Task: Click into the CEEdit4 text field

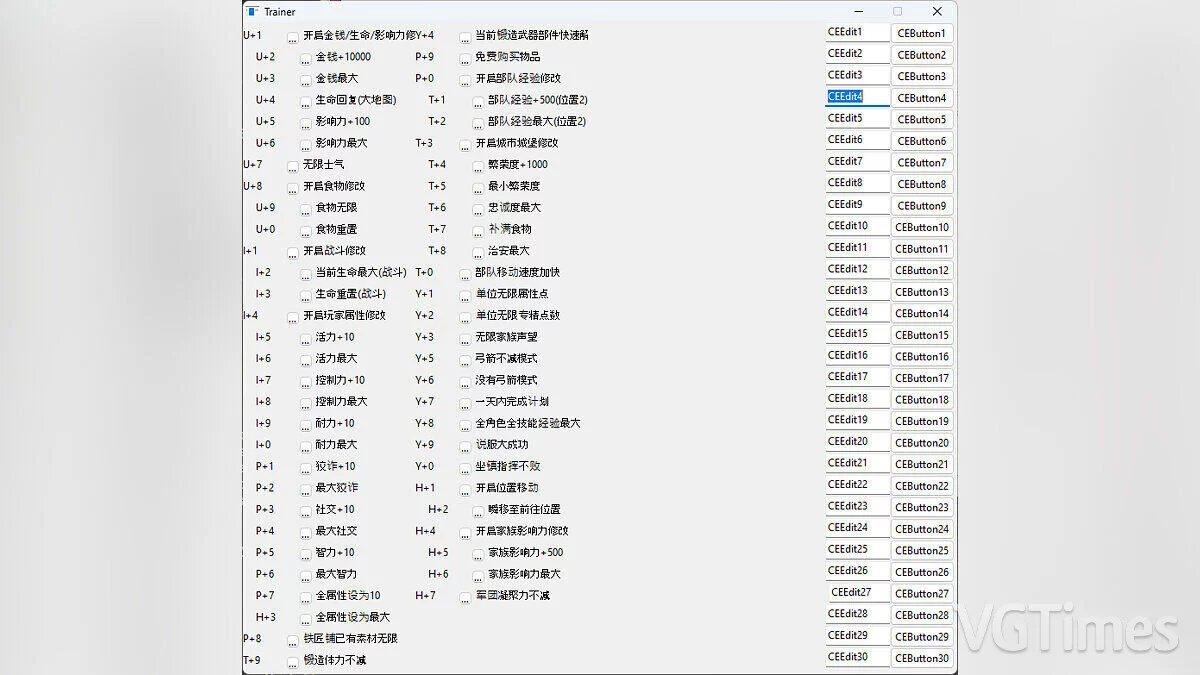Action: tap(857, 97)
